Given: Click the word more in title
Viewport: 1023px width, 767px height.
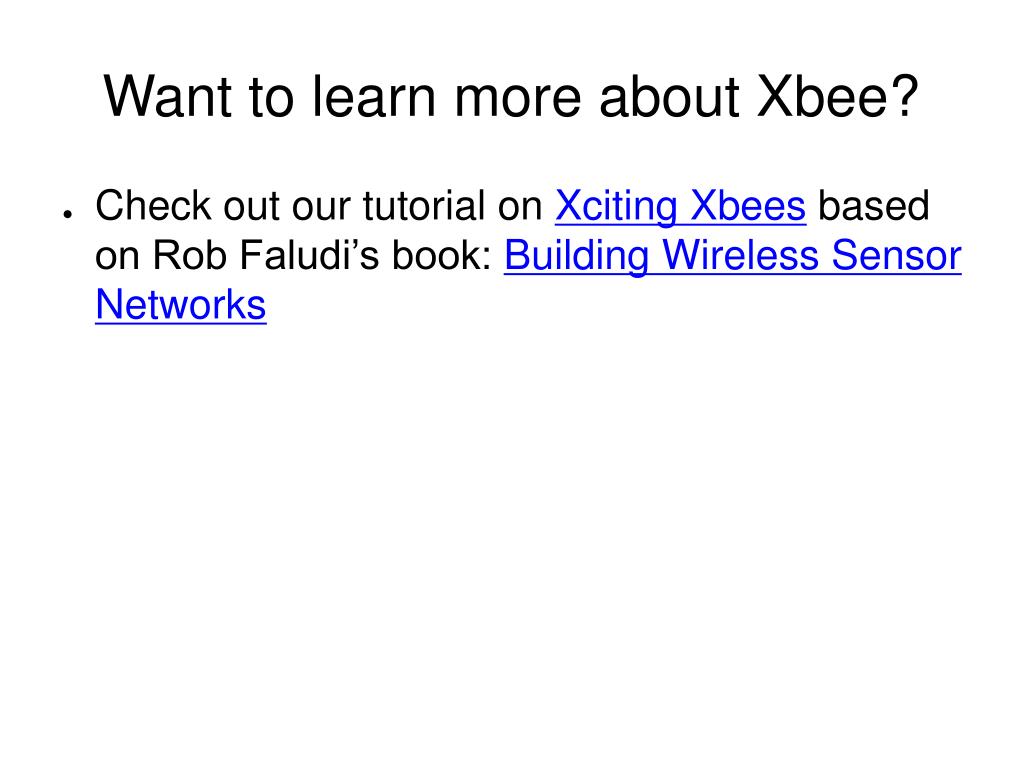Looking at the screenshot, I should pos(517,97).
